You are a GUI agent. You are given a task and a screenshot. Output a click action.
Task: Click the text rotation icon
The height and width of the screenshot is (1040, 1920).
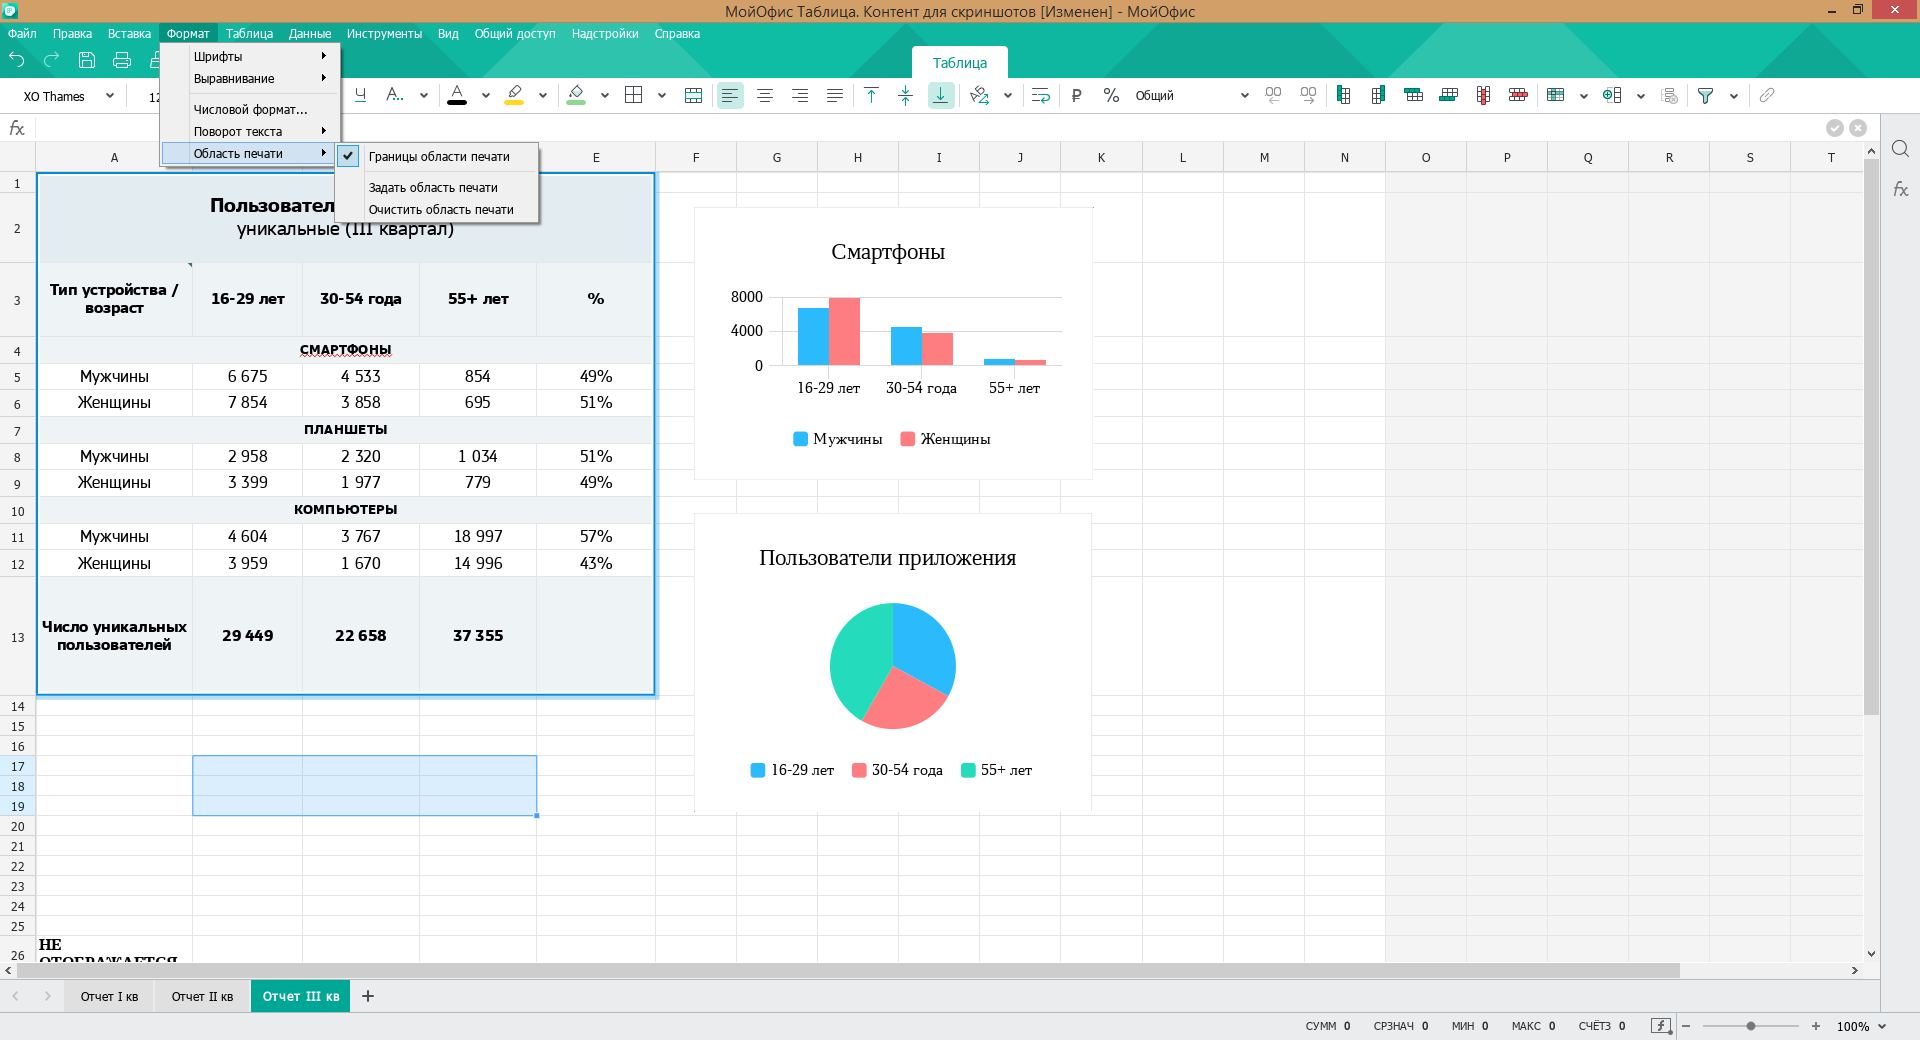click(x=980, y=95)
